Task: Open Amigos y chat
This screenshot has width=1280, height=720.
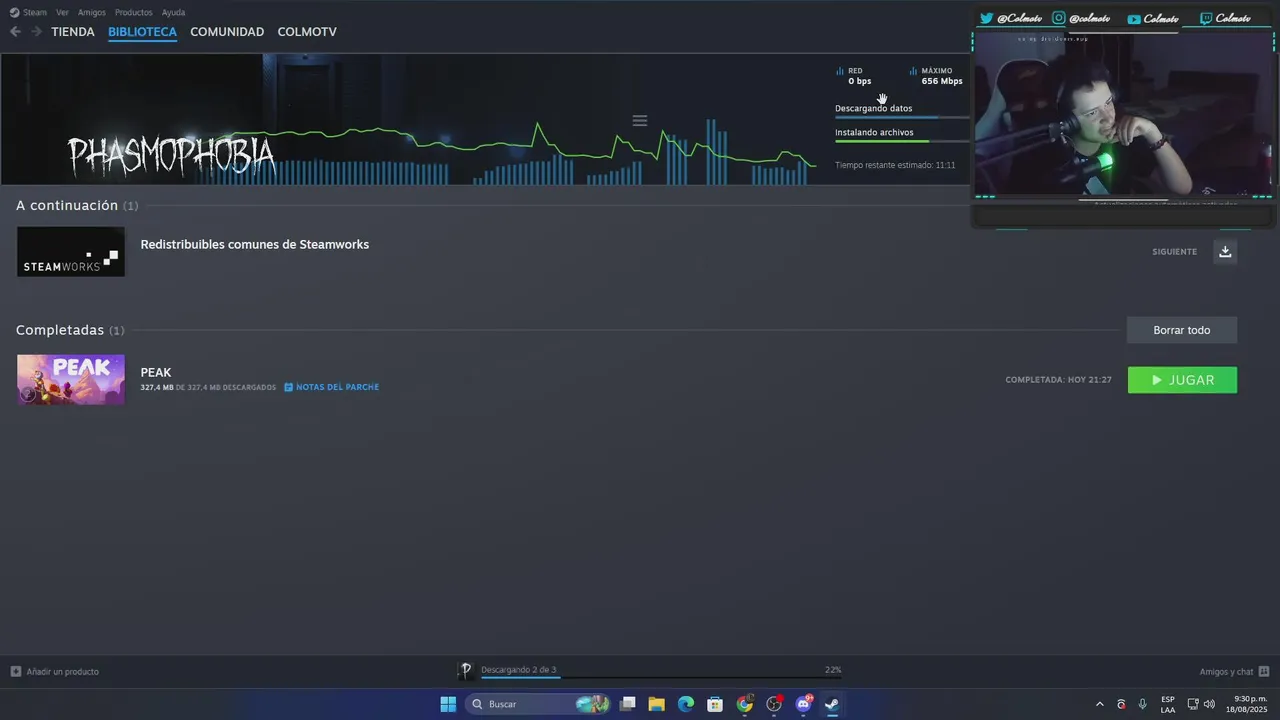Action: pyautogui.click(x=1234, y=672)
